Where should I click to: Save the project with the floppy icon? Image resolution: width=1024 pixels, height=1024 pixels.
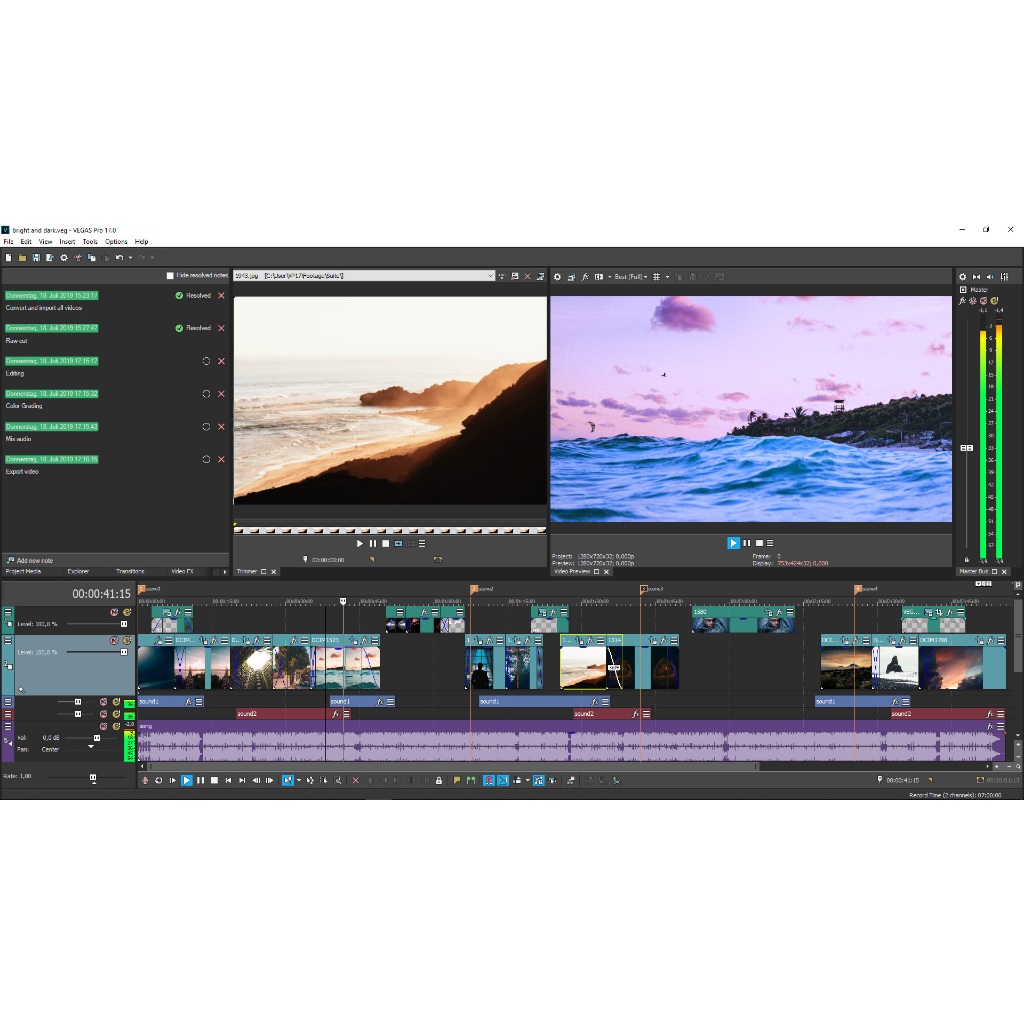pyautogui.click(x=36, y=258)
